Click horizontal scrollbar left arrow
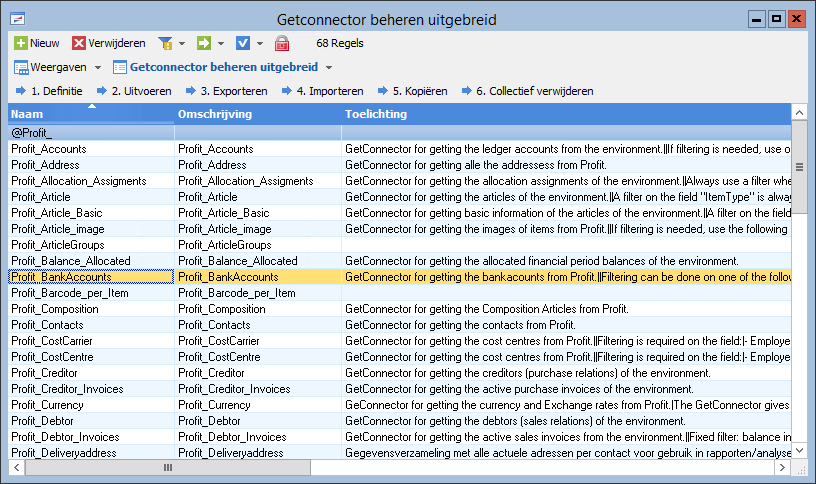The width and height of the screenshot is (816, 484). 17,467
